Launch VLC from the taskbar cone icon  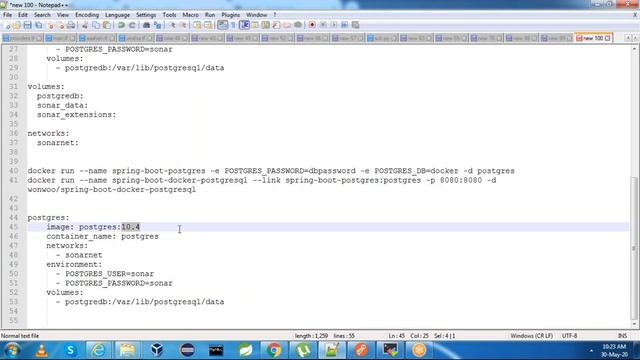coord(41,350)
